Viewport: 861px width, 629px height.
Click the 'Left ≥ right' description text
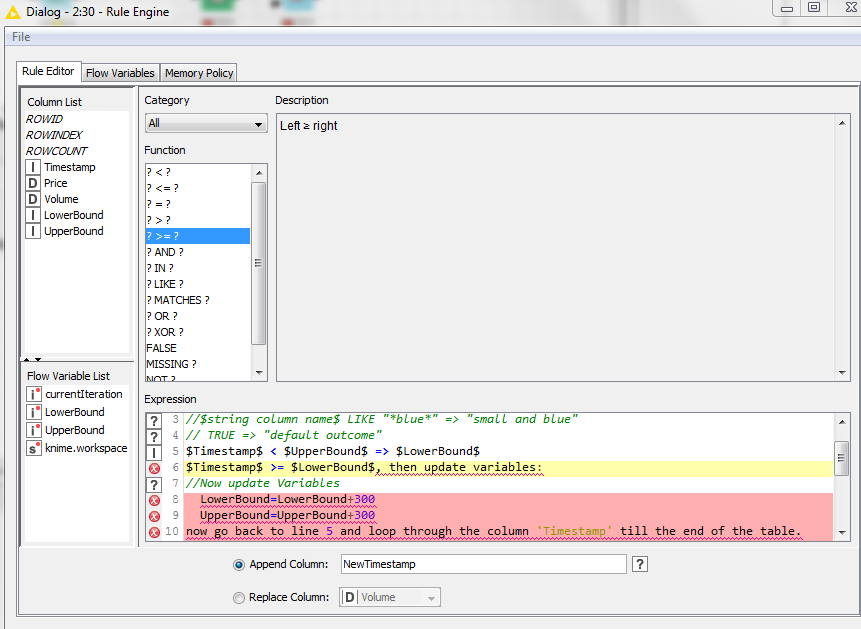coord(309,126)
